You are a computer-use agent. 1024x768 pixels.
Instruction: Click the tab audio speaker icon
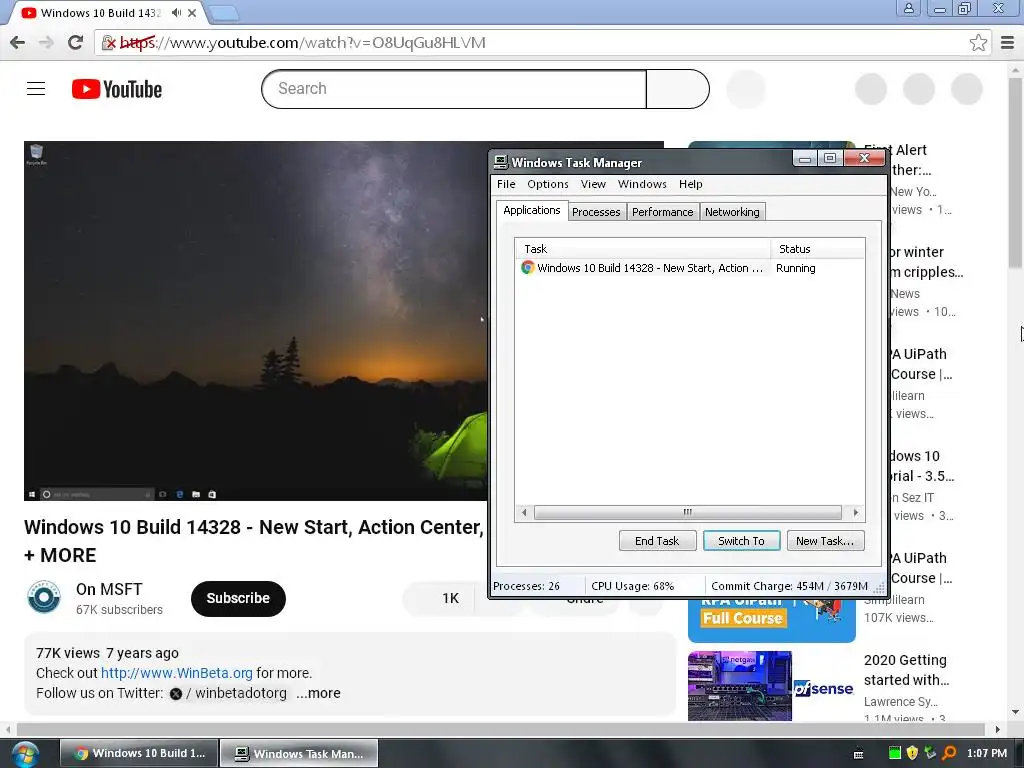coord(176,12)
